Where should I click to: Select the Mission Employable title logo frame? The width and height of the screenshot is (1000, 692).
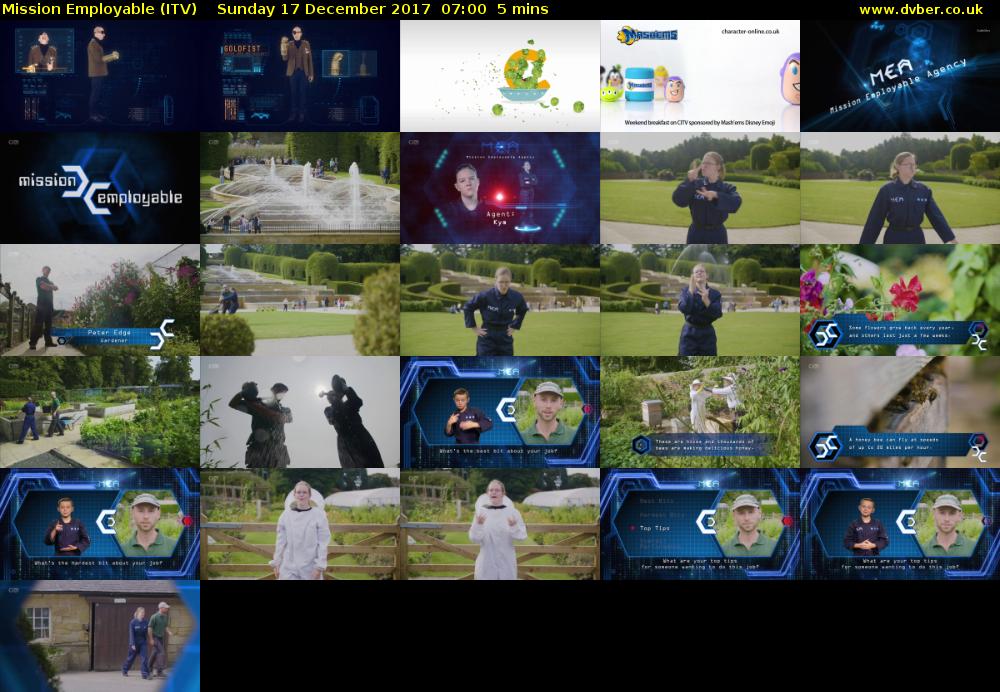pyautogui.click(x=100, y=188)
